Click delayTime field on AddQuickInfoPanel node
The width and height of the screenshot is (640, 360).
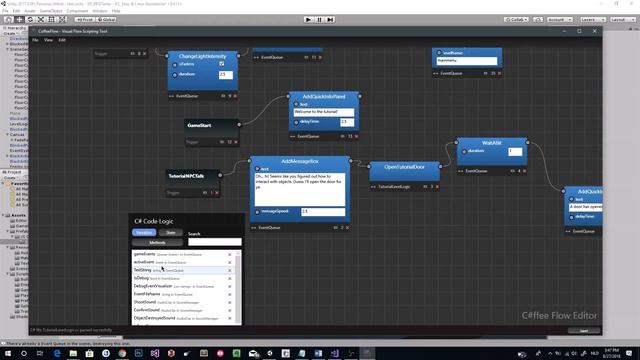click(347, 122)
